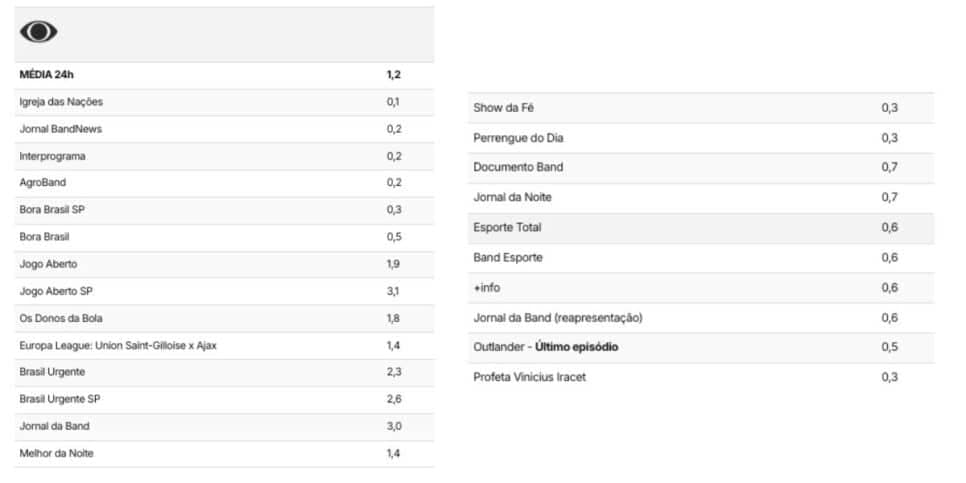
Task: Click the +info program entry
Action: click(700, 288)
